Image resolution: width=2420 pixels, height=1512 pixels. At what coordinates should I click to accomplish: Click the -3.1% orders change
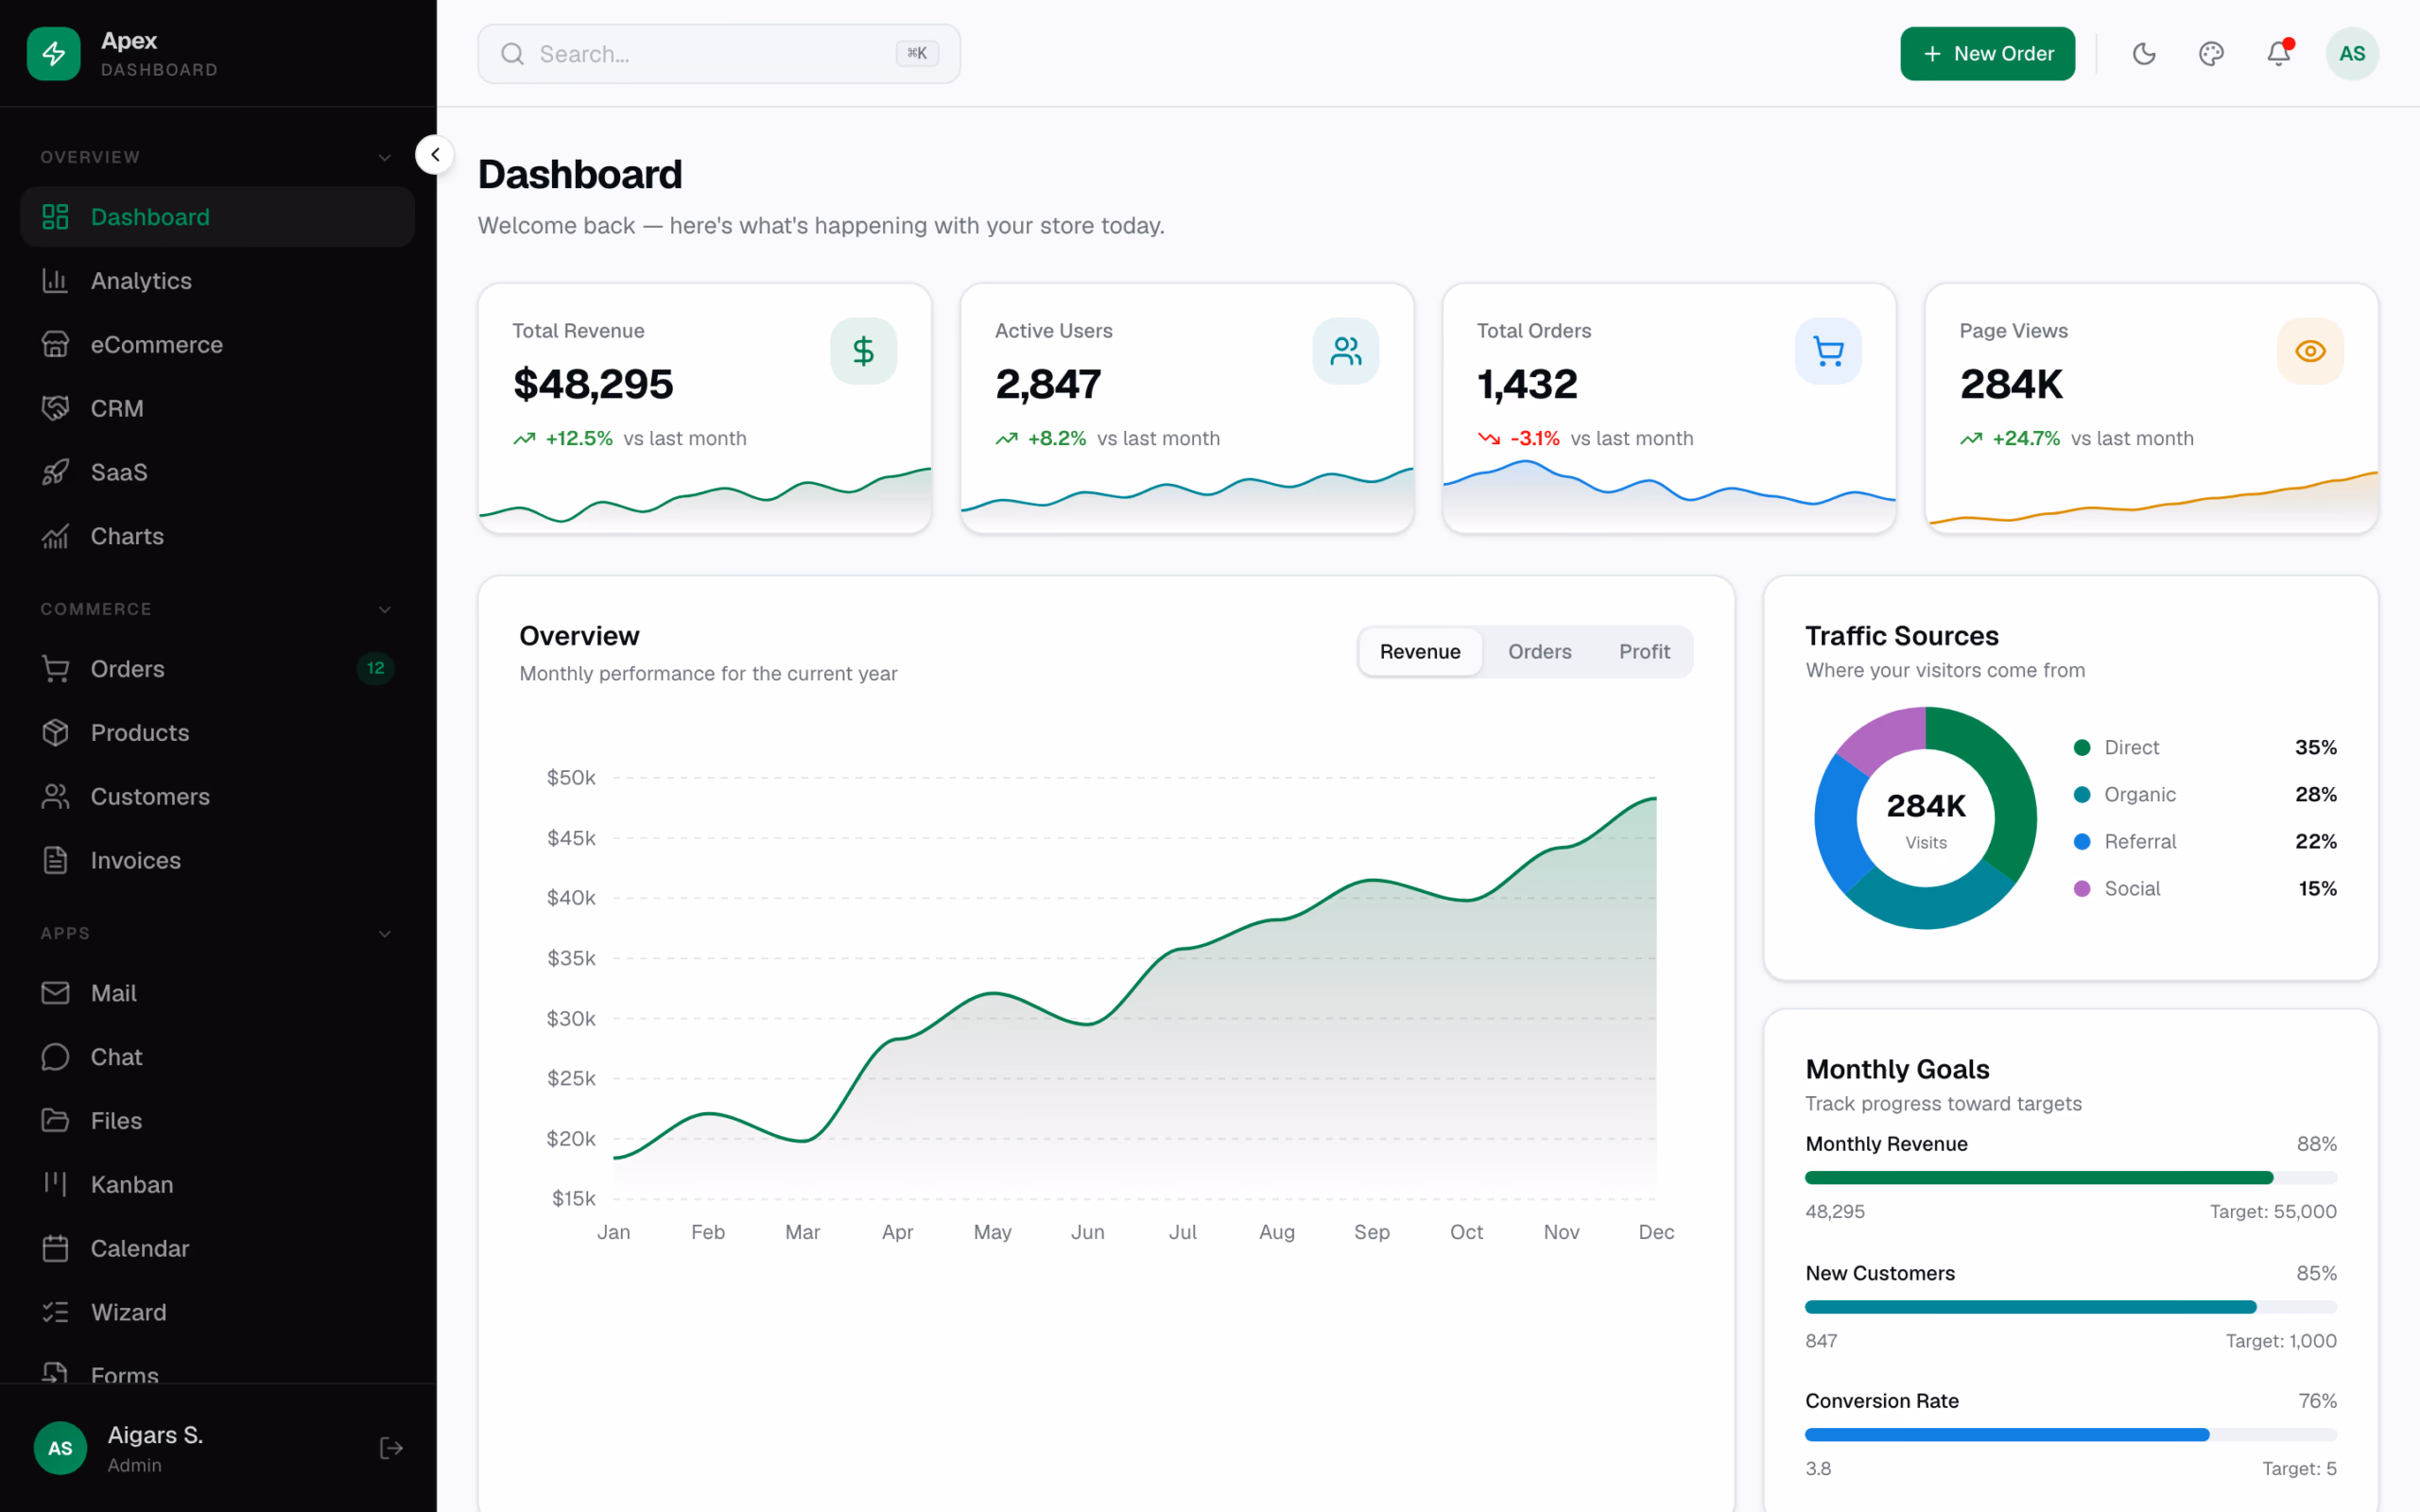point(1534,438)
